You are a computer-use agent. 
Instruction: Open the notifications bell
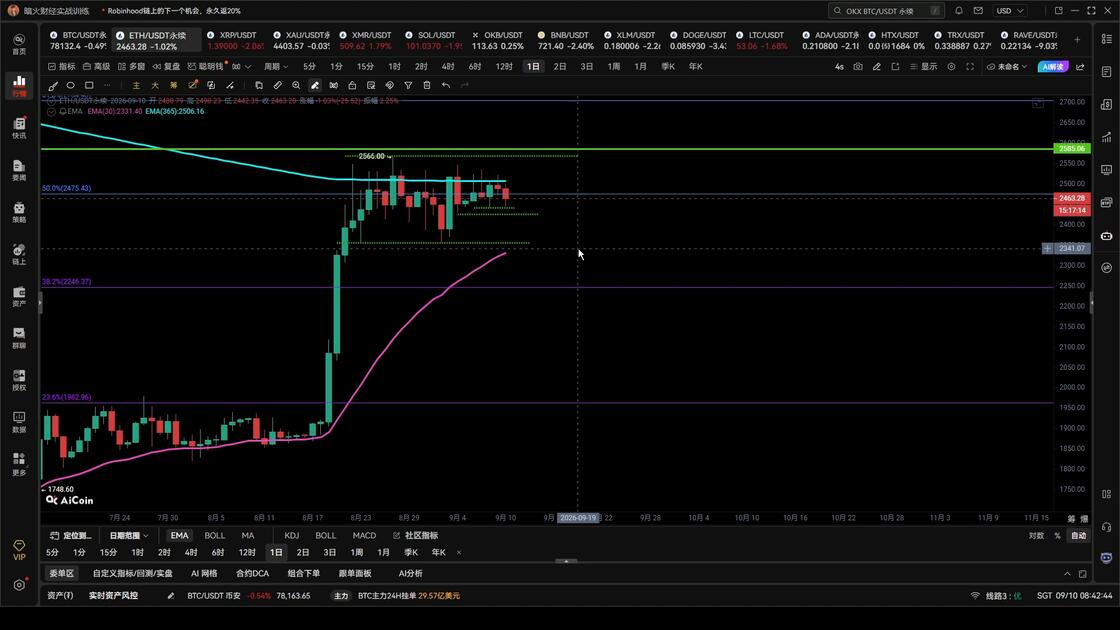pos(959,11)
